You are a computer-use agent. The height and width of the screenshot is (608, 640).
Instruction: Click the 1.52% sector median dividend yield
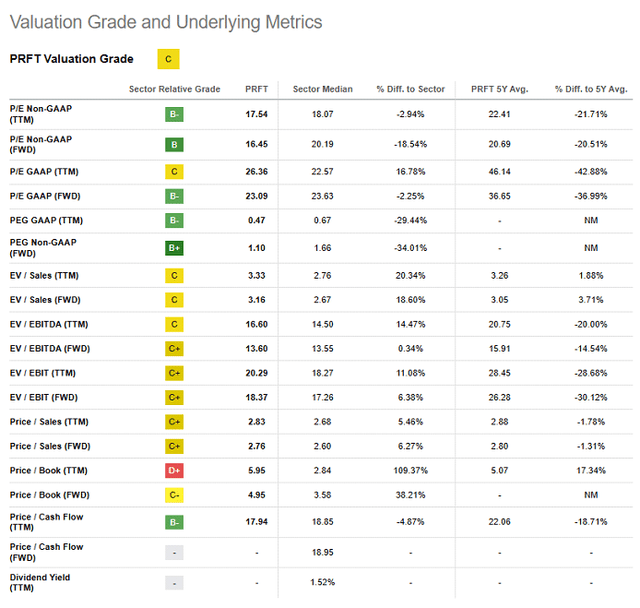(x=323, y=583)
